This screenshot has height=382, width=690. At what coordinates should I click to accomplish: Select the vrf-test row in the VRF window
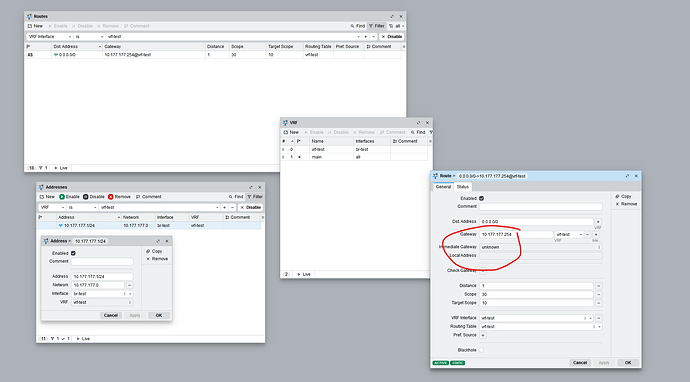point(354,149)
